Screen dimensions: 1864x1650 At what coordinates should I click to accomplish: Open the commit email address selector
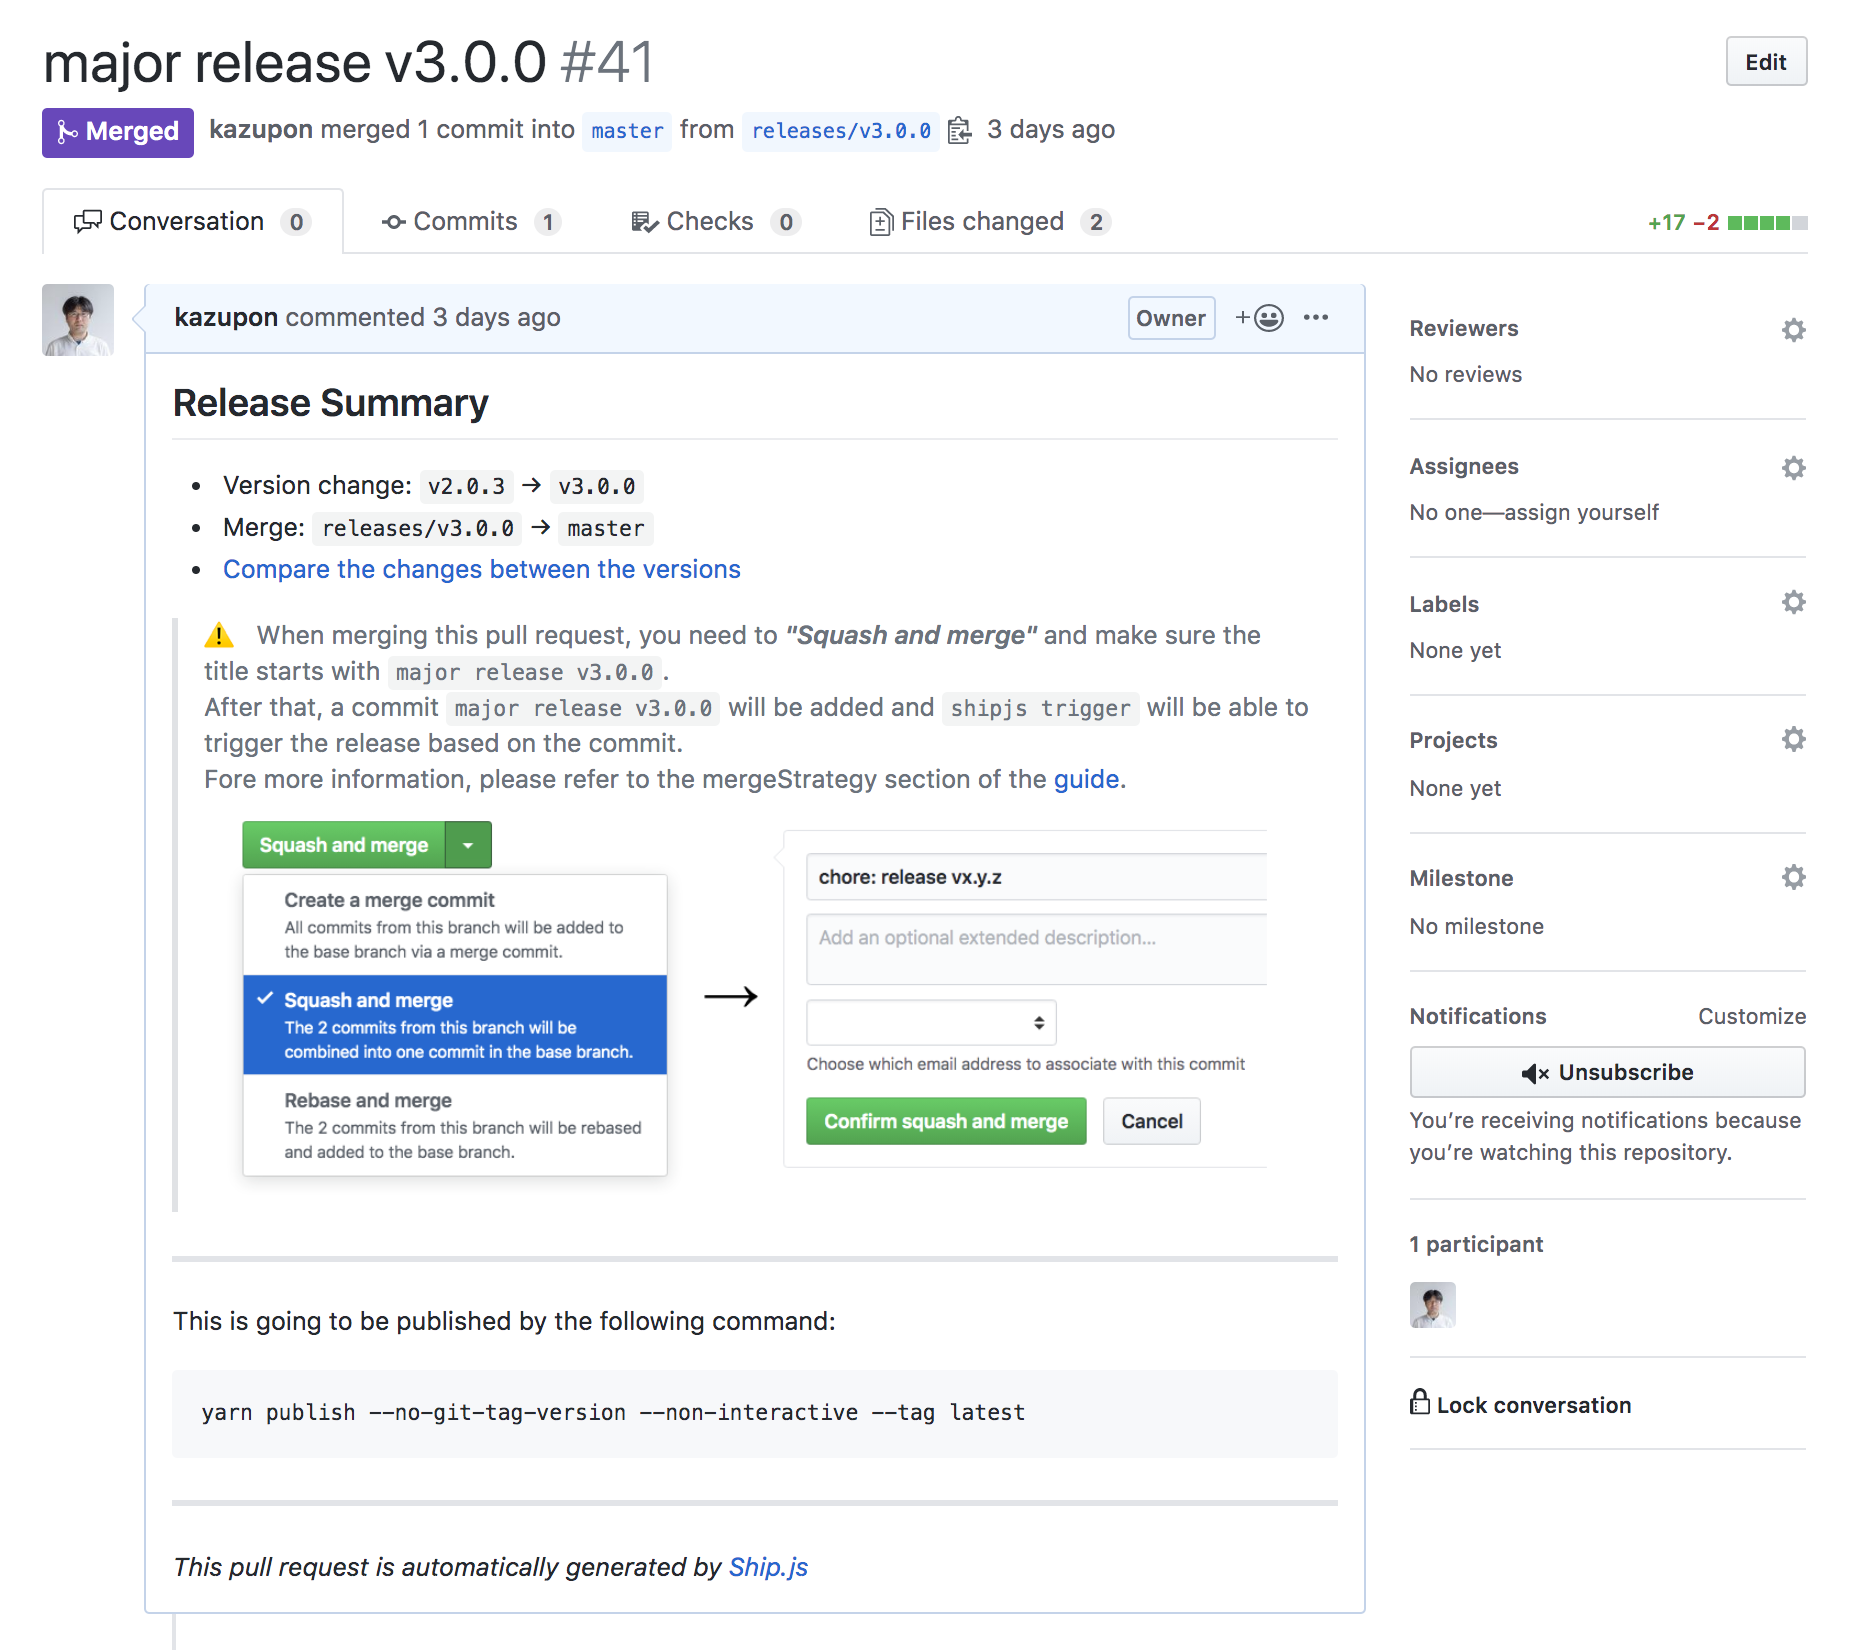[931, 1022]
